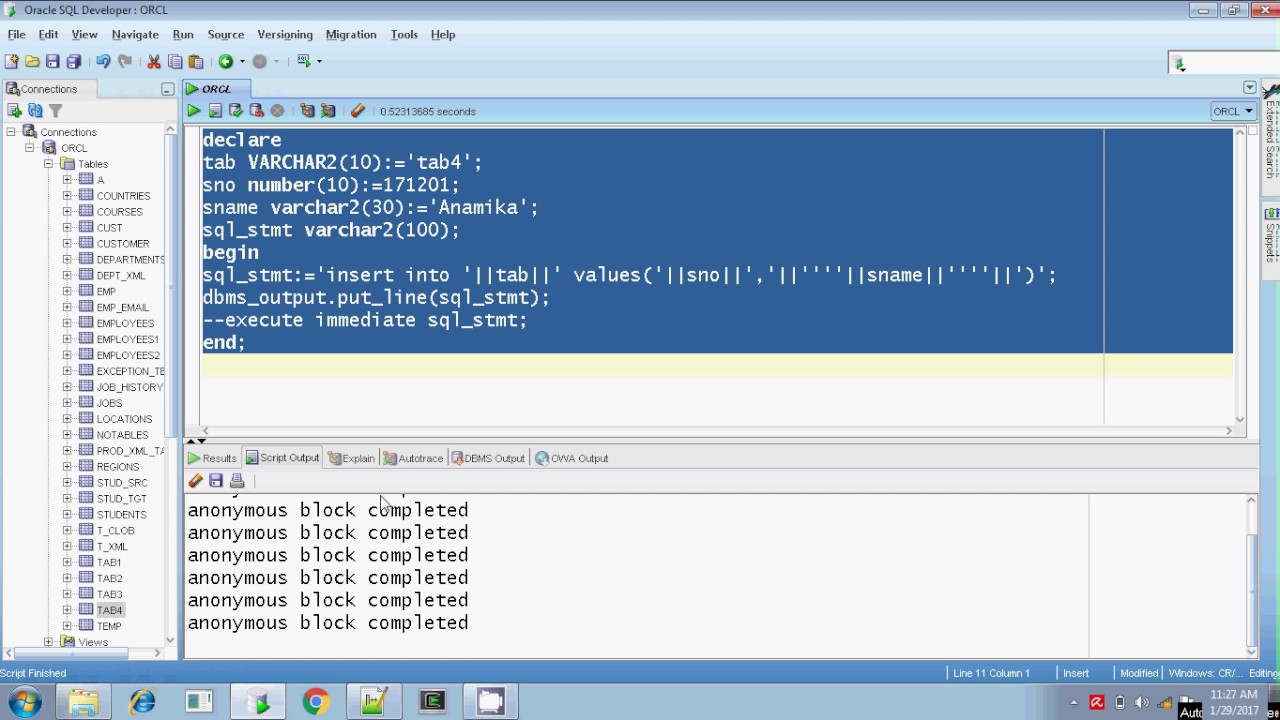Viewport: 1280px width, 720px height.
Task: Execute Statement with green play icon
Action: [x=194, y=111]
